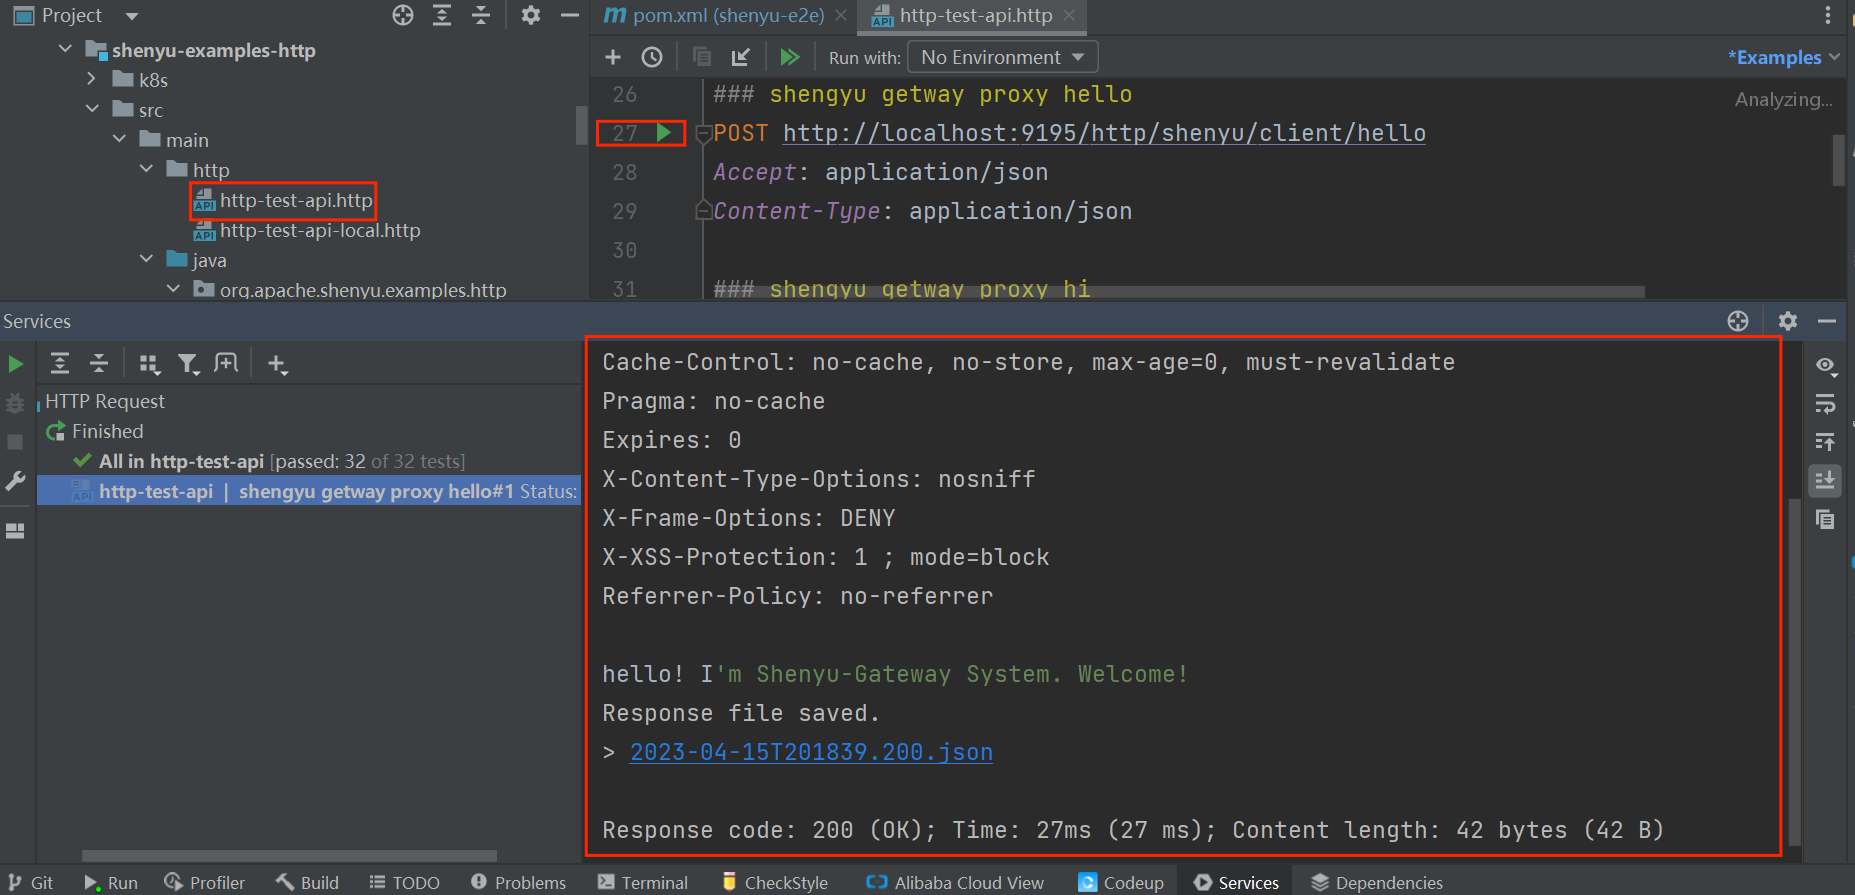Image resolution: width=1855 pixels, height=895 pixels.
Task: Collapse the src folder in project tree
Action: click(x=92, y=109)
